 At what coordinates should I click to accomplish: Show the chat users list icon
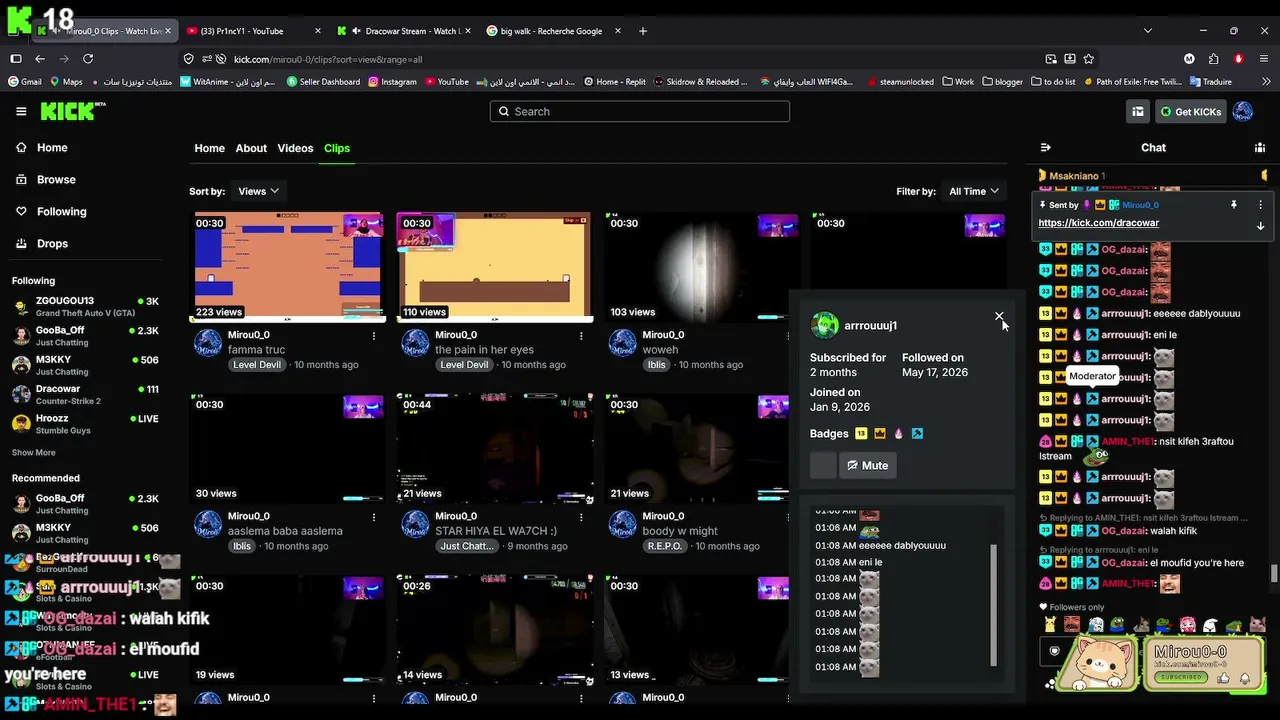coord(1260,148)
